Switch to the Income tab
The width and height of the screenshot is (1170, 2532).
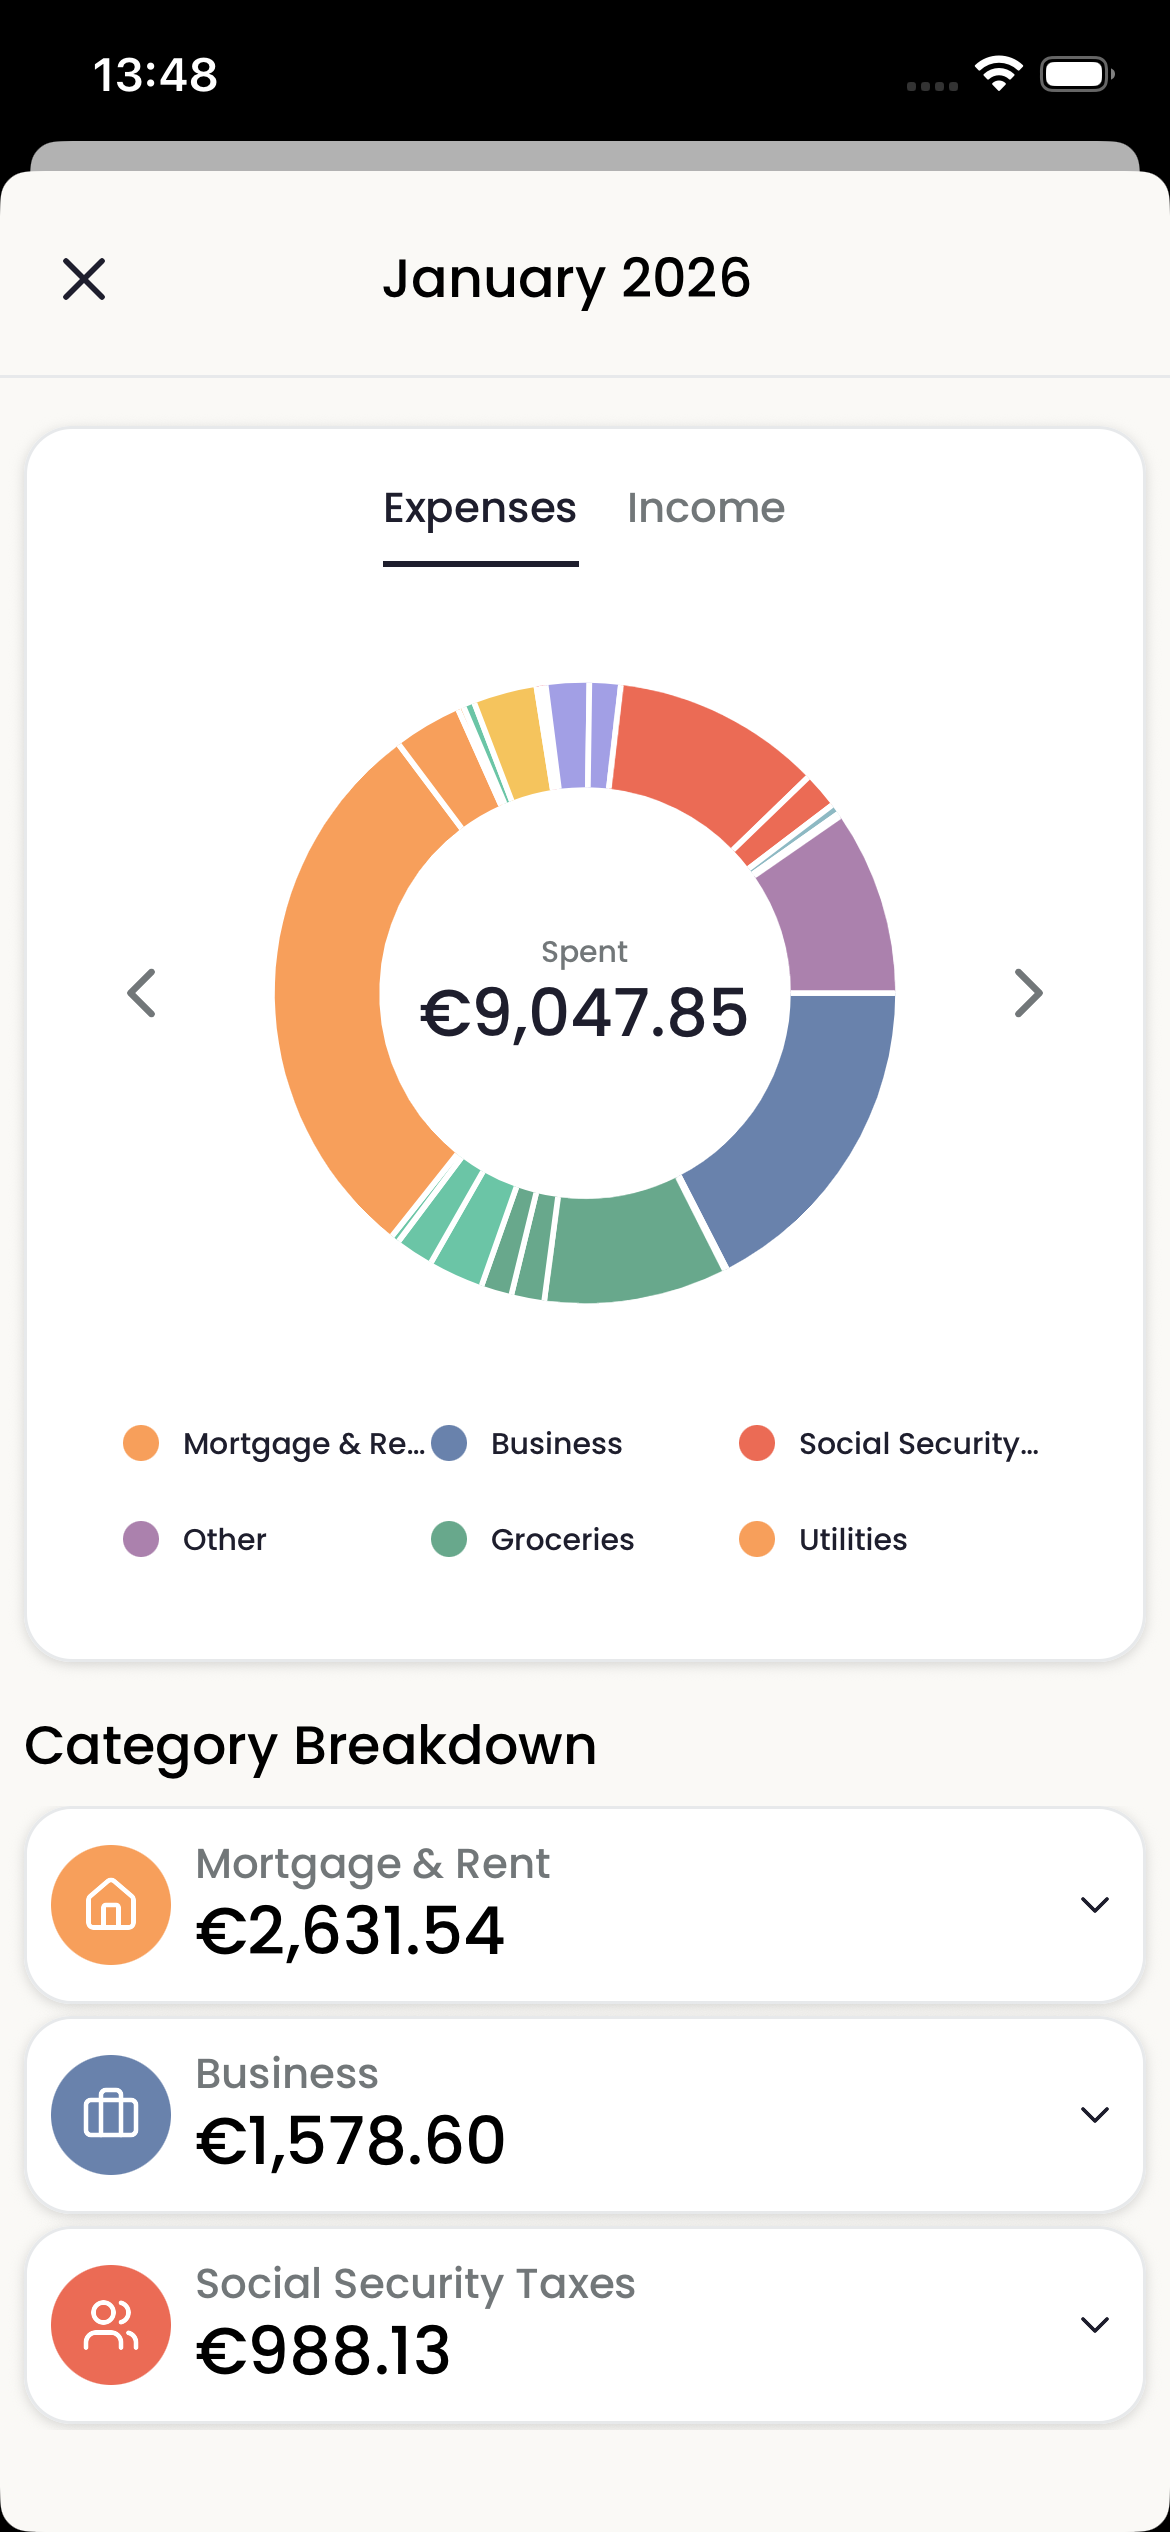[x=707, y=507]
